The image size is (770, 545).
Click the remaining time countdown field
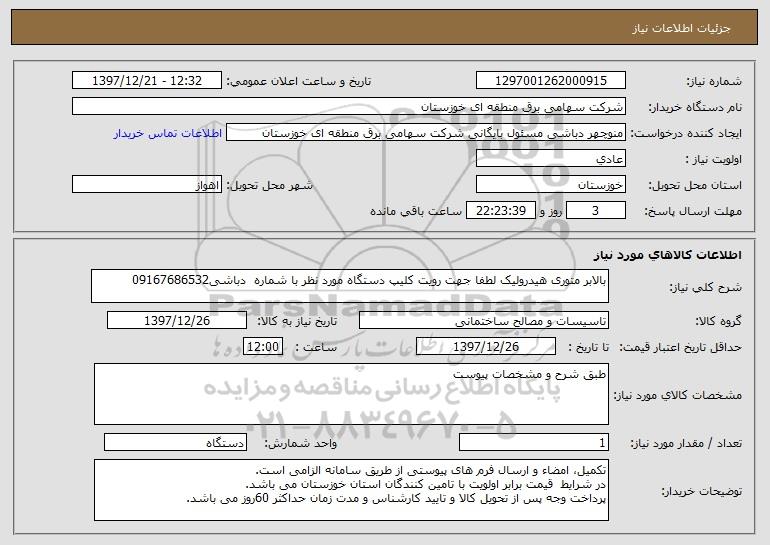click(x=500, y=211)
